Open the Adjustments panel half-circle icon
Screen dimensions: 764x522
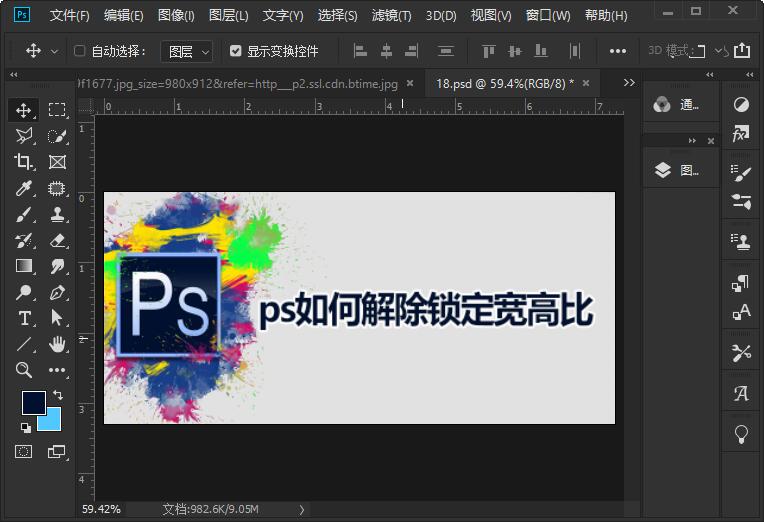point(741,104)
